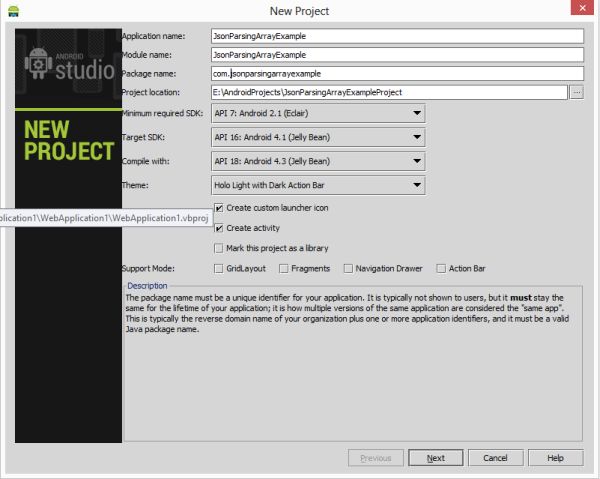Focus the Module name field
Image resolution: width=600 pixels, height=479 pixels.
point(397,55)
